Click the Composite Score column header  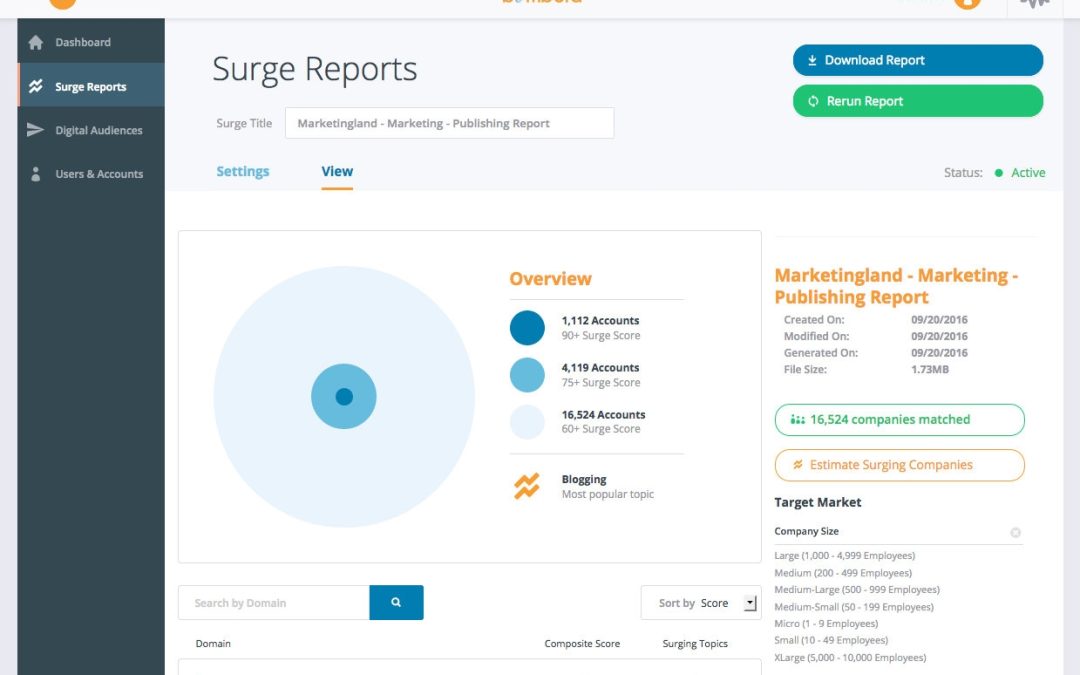click(x=582, y=643)
